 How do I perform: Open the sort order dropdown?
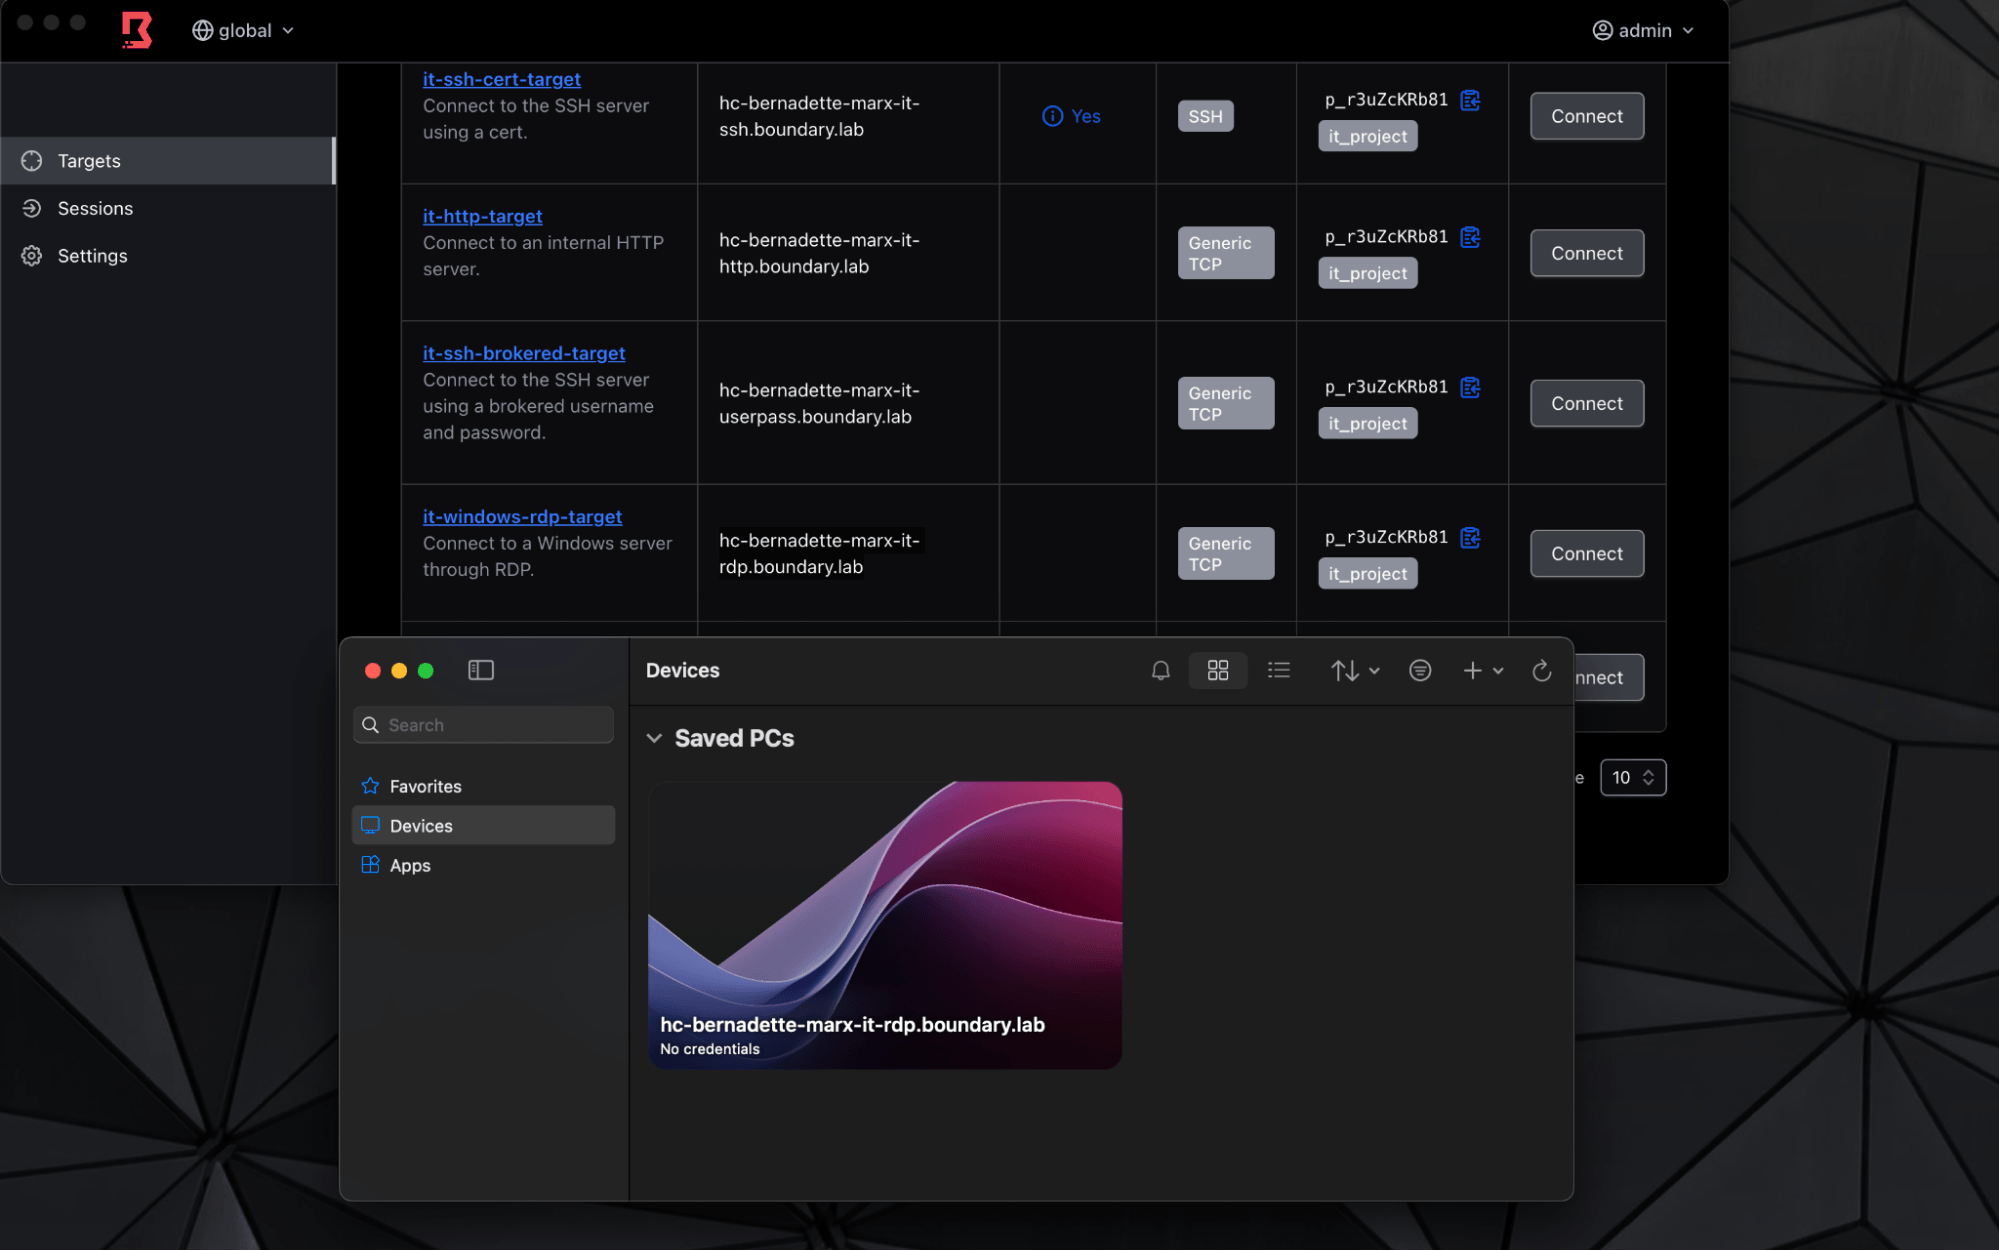1354,670
